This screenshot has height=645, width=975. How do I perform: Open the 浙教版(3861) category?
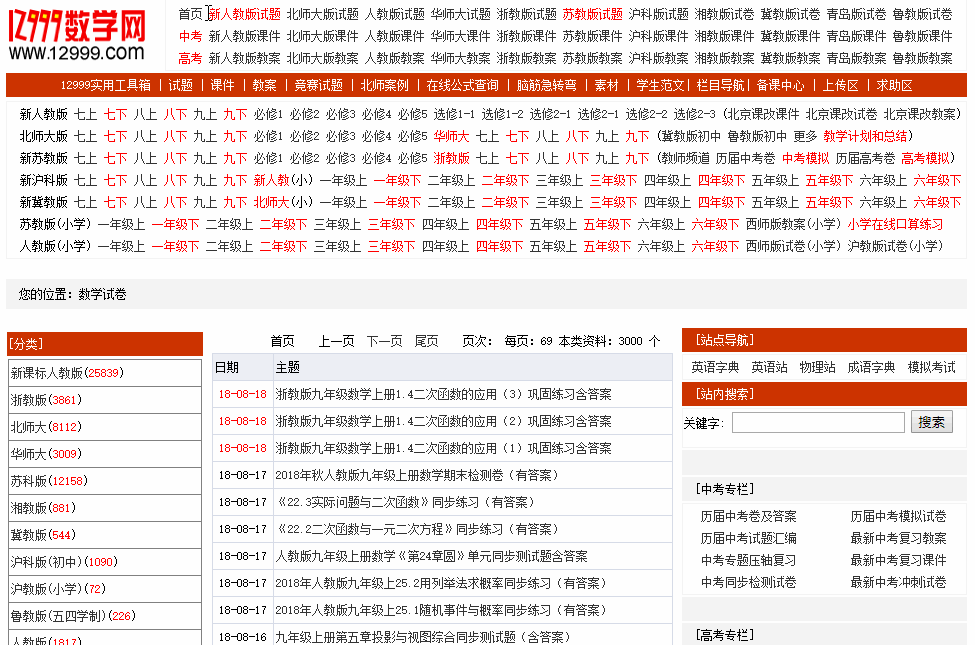(46, 400)
